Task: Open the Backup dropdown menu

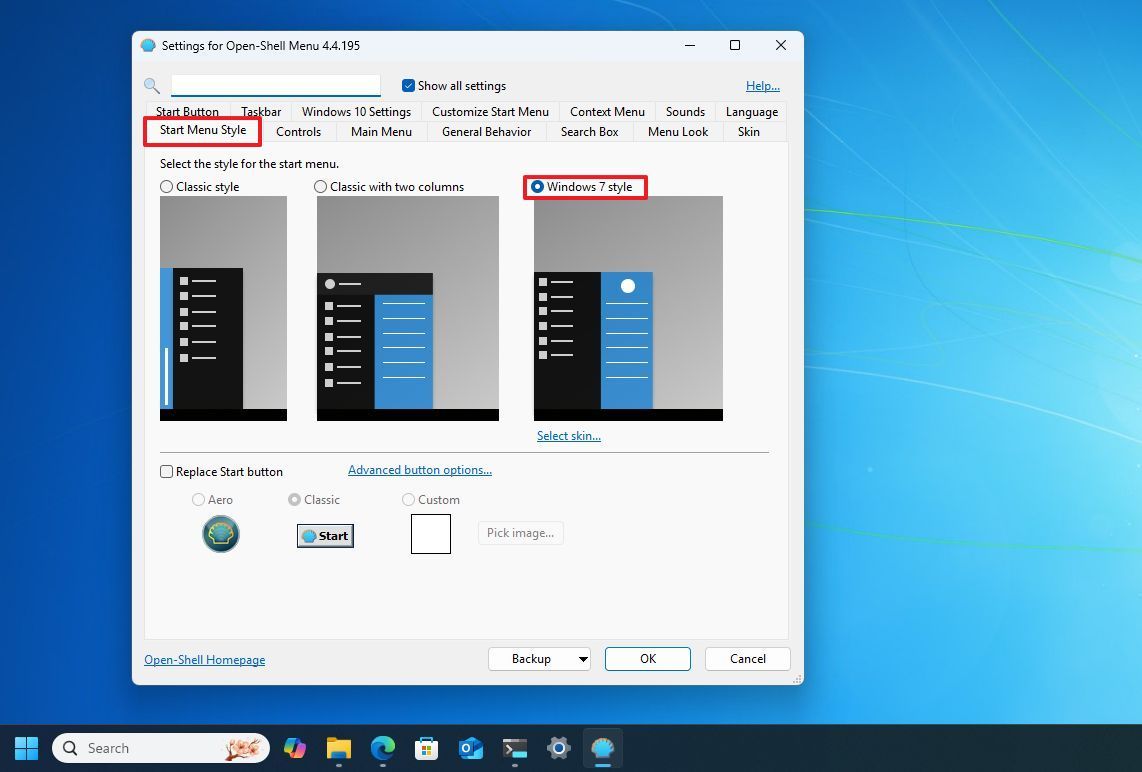Action: (x=539, y=658)
